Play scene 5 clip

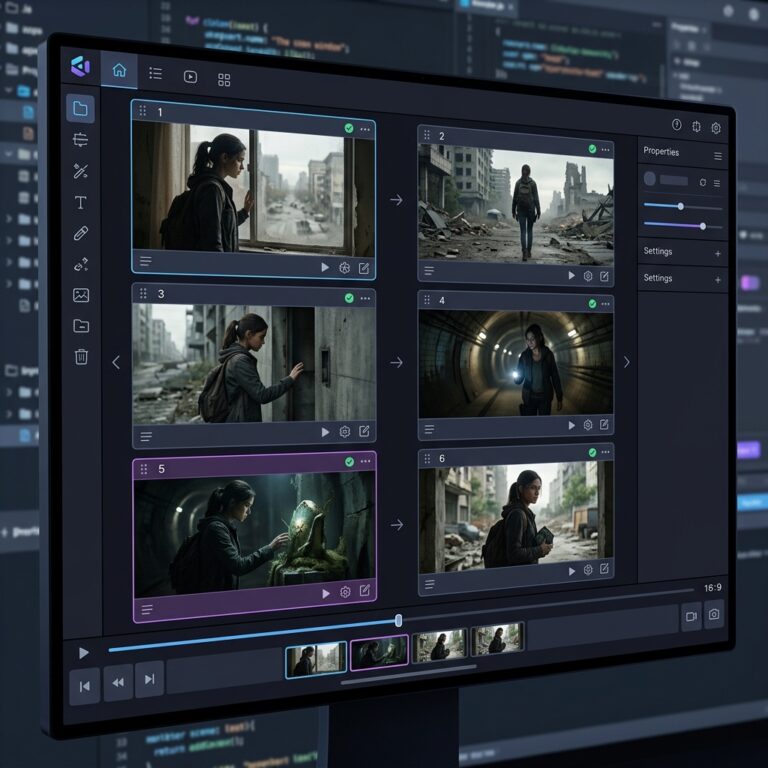tap(326, 594)
